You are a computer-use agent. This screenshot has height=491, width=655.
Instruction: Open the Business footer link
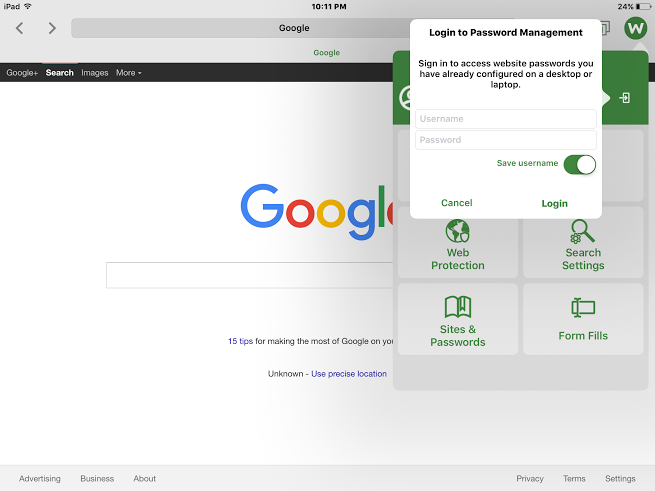click(97, 478)
